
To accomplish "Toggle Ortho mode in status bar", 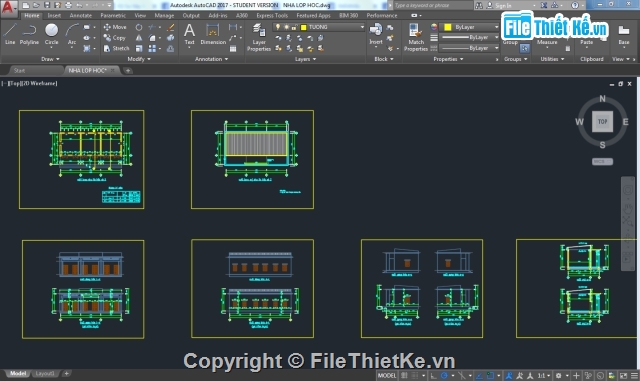I will (433, 375).
